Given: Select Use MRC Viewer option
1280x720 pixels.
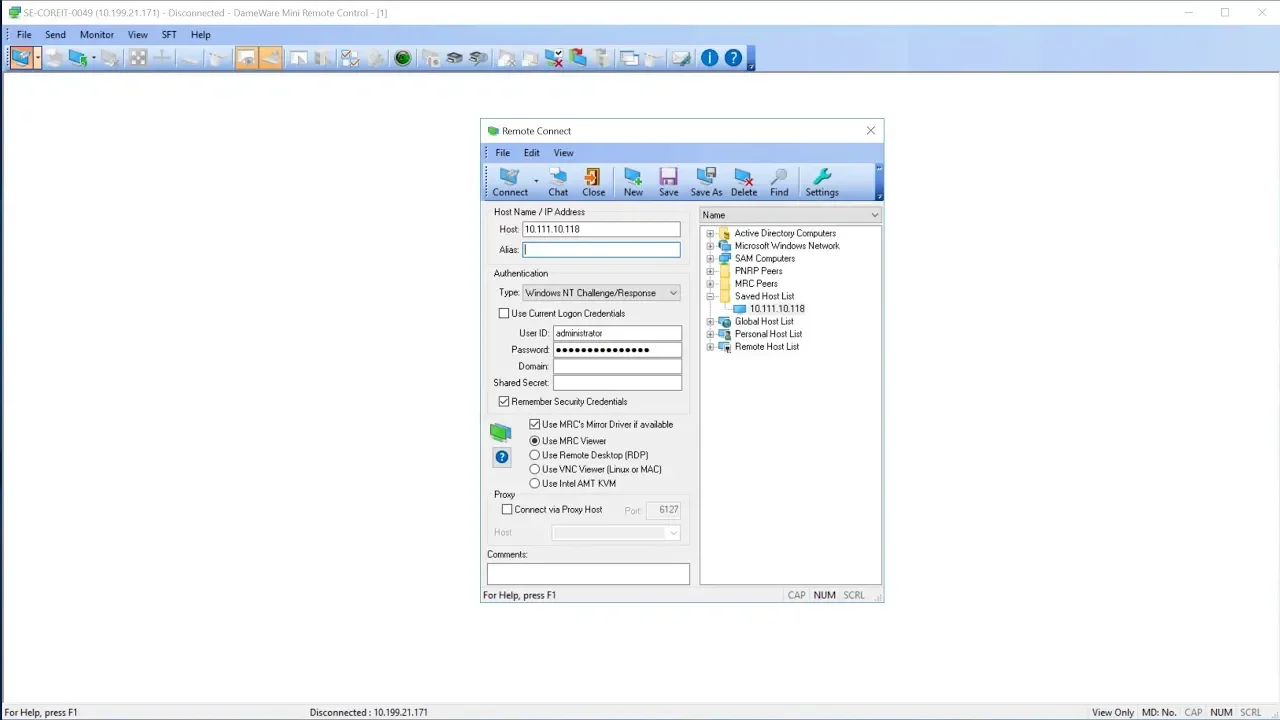Looking at the screenshot, I should (535, 441).
